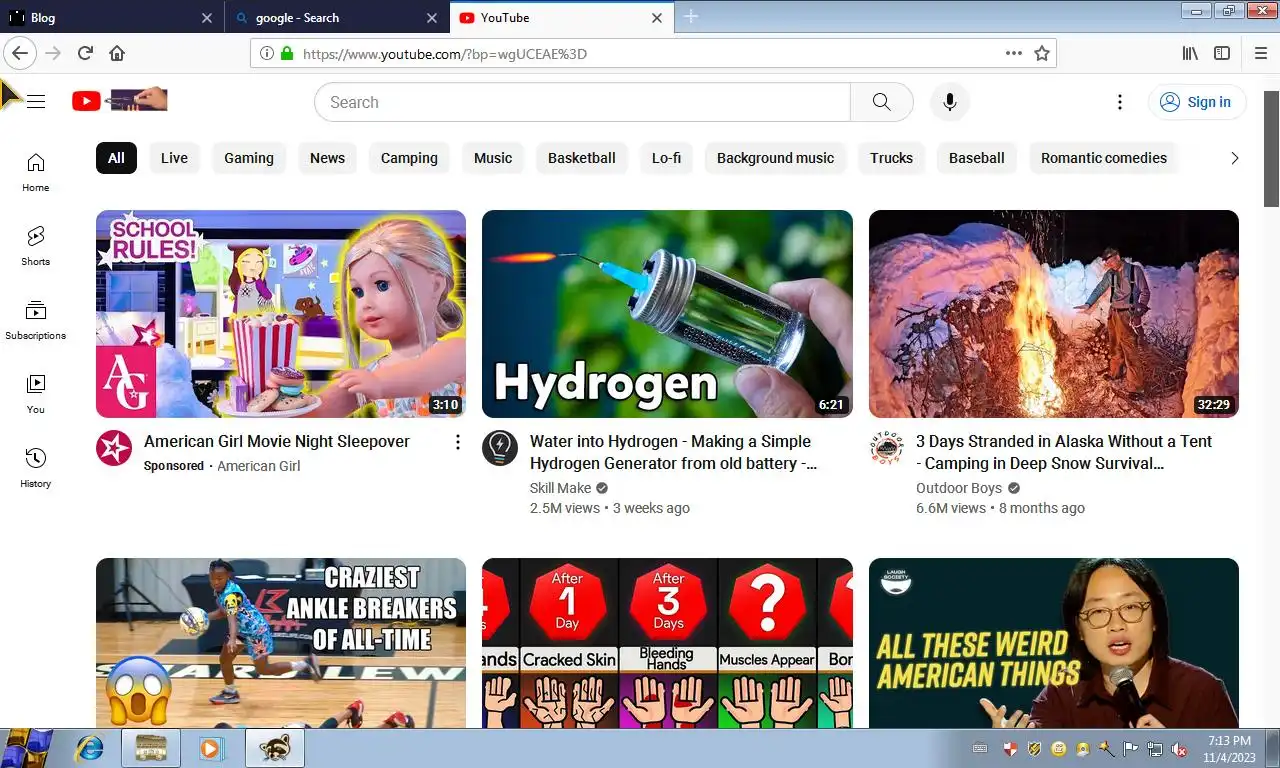Open Outdoor Boys channel avatar

(x=887, y=448)
